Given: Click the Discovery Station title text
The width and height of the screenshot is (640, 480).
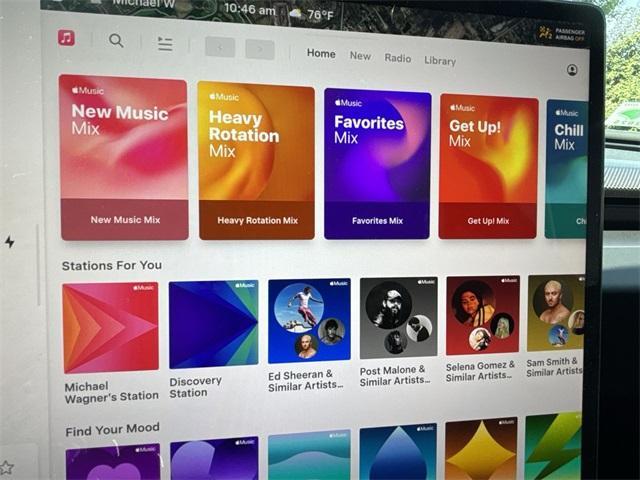Looking at the screenshot, I should pyautogui.click(x=196, y=387).
